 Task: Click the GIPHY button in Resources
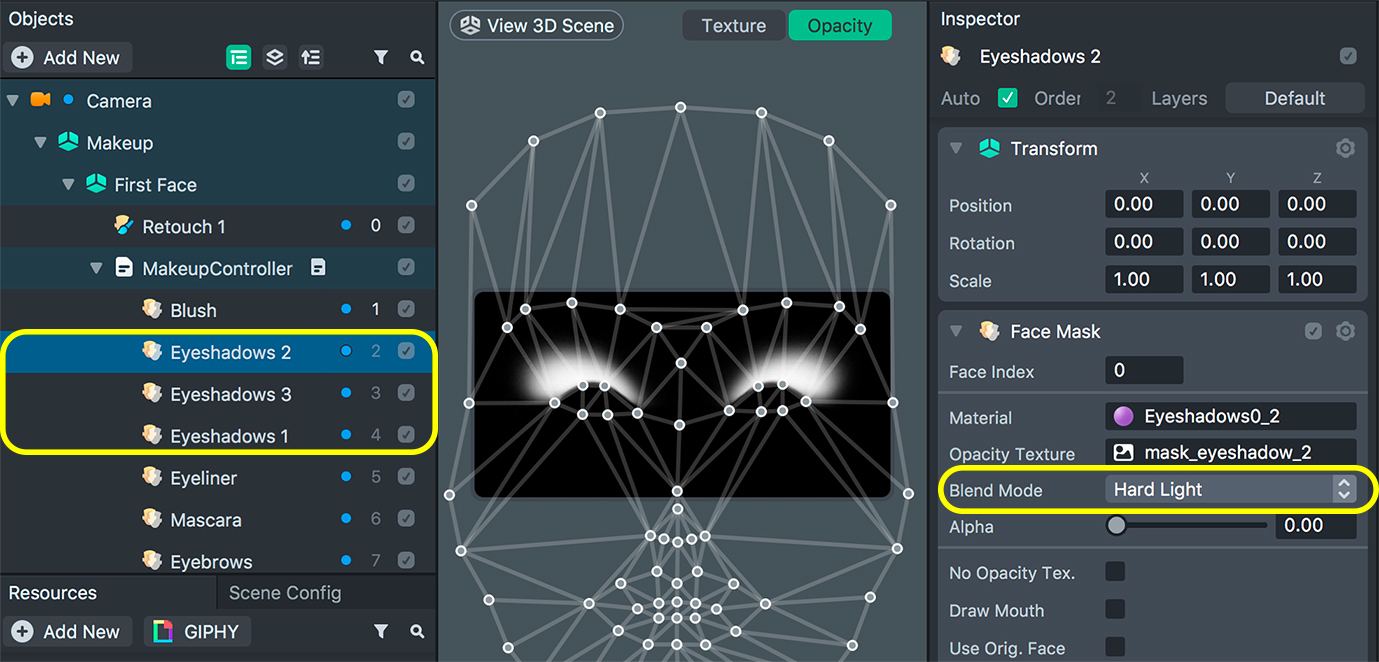(197, 632)
